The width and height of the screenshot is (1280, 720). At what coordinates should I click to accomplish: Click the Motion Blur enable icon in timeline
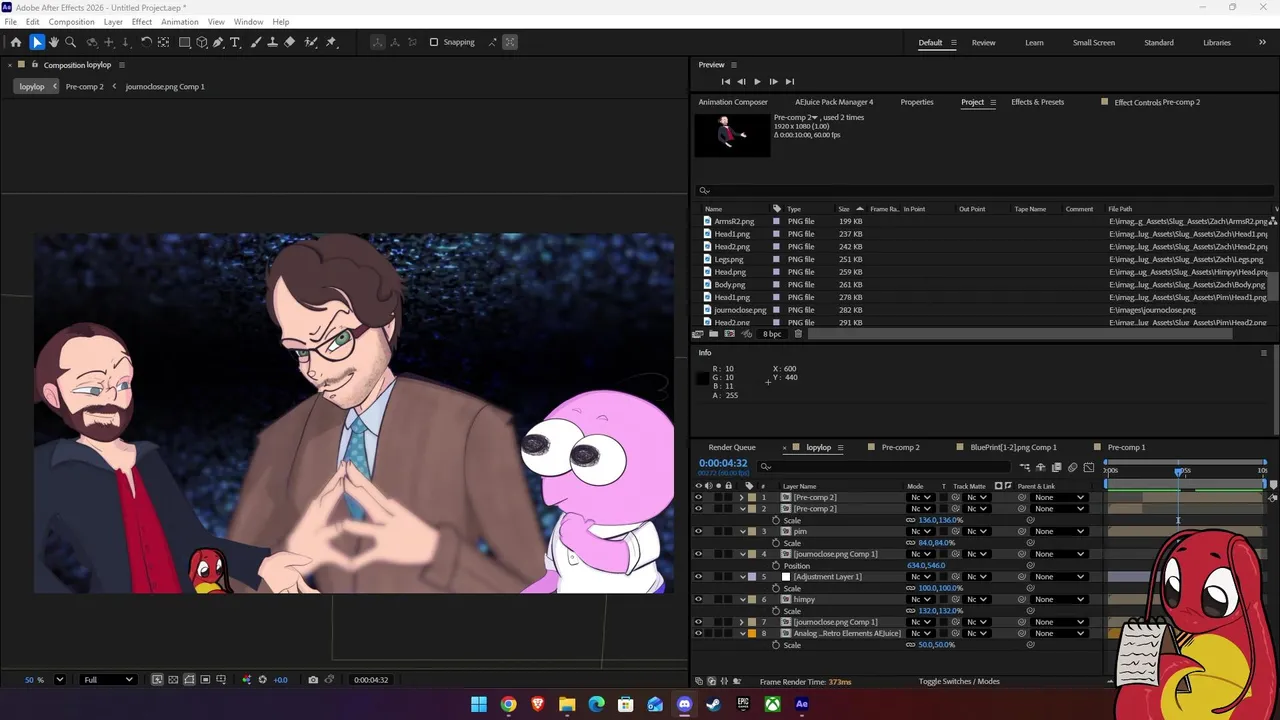pos(1073,467)
